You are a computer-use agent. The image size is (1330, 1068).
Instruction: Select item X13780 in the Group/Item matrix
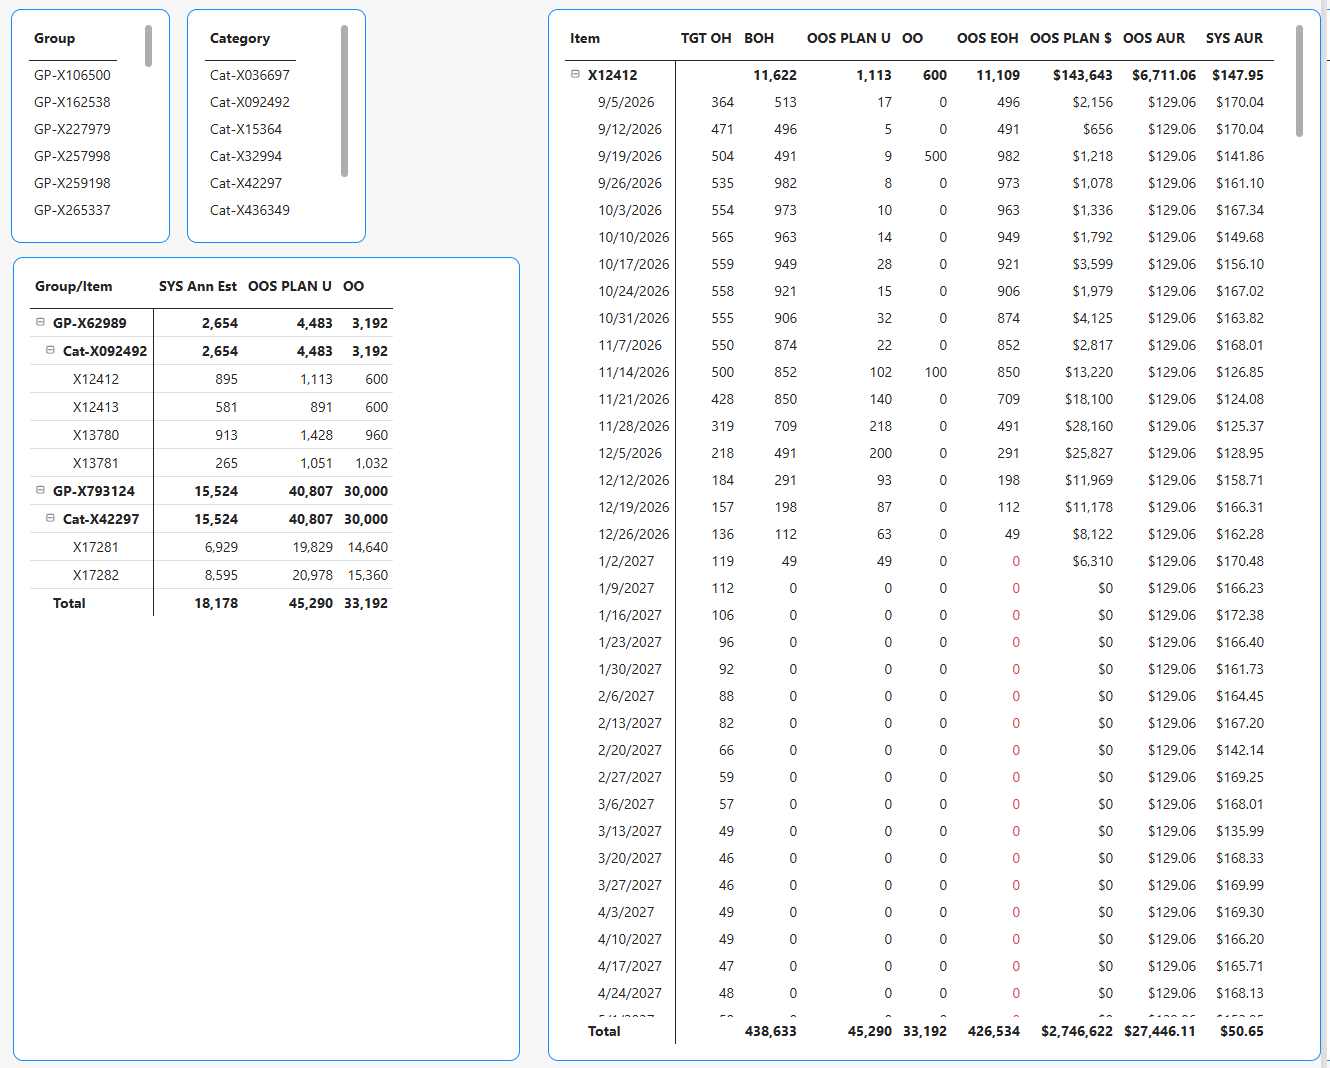pos(96,435)
